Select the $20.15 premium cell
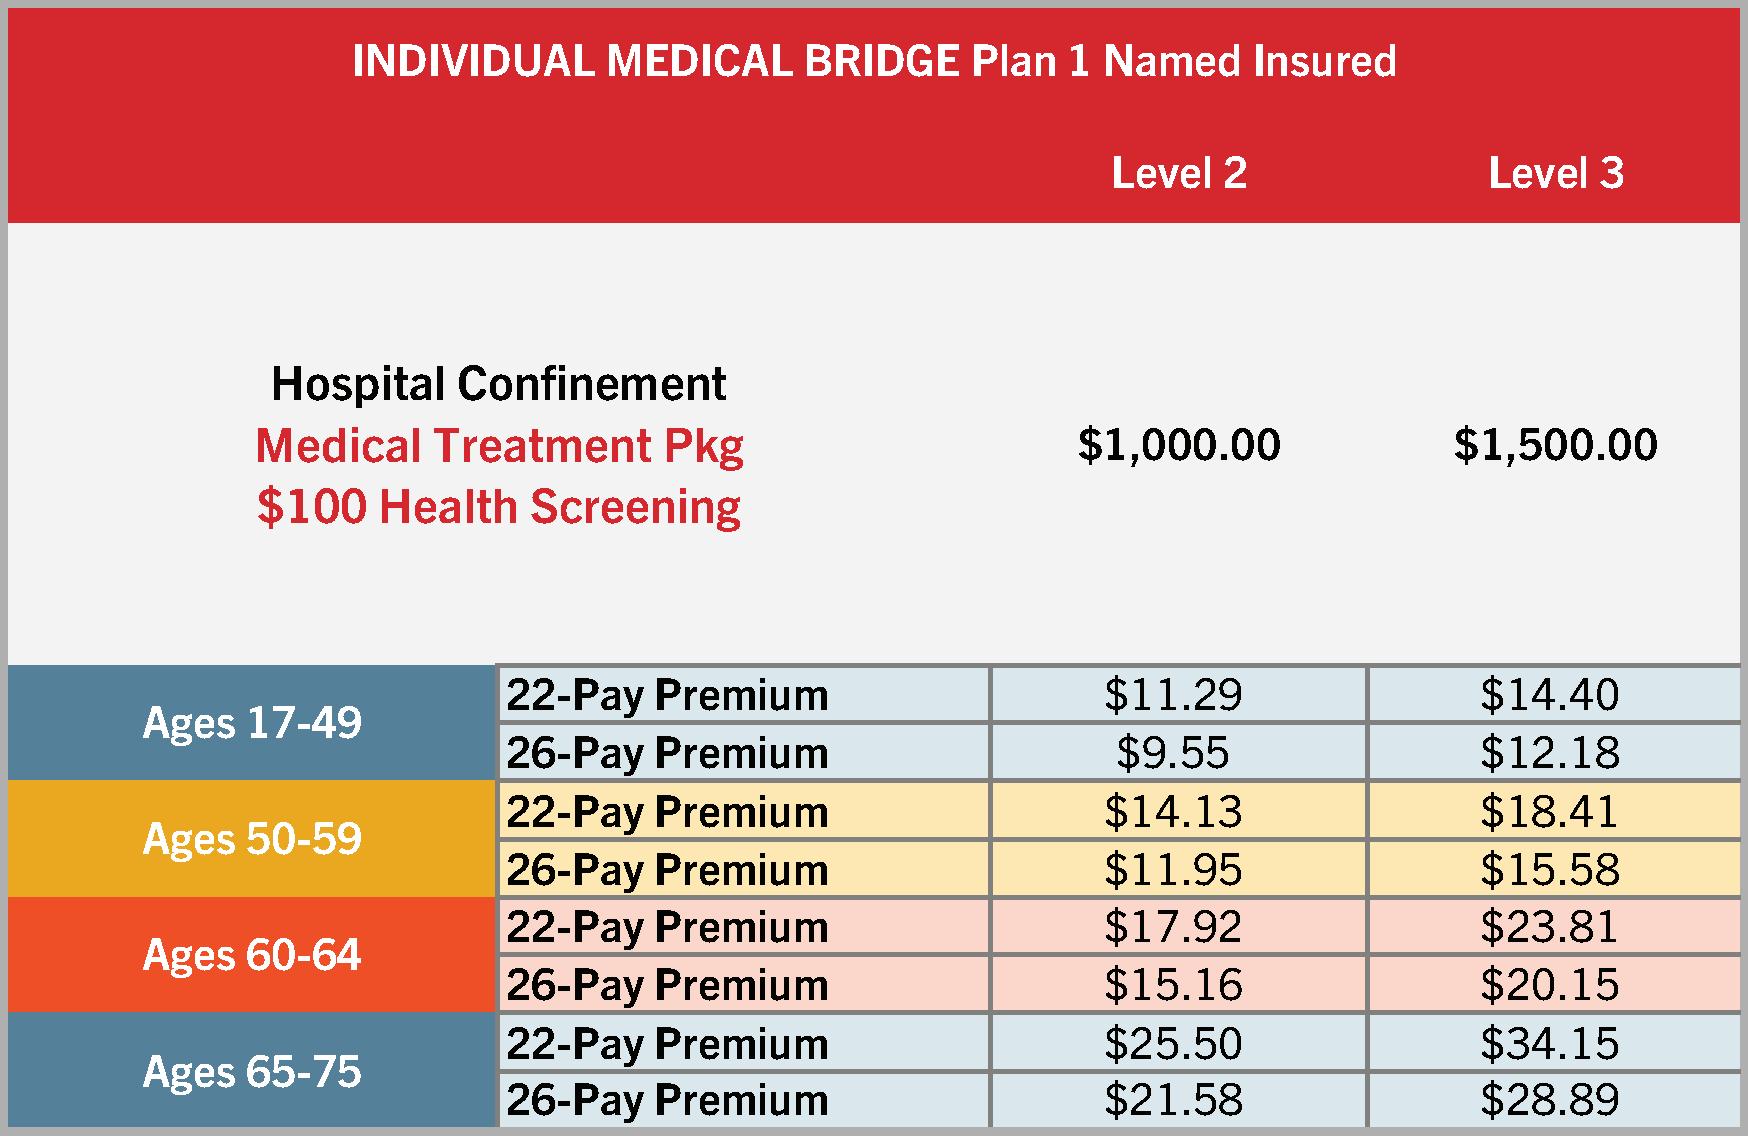1748x1136 pixels. coord(1549,985)
